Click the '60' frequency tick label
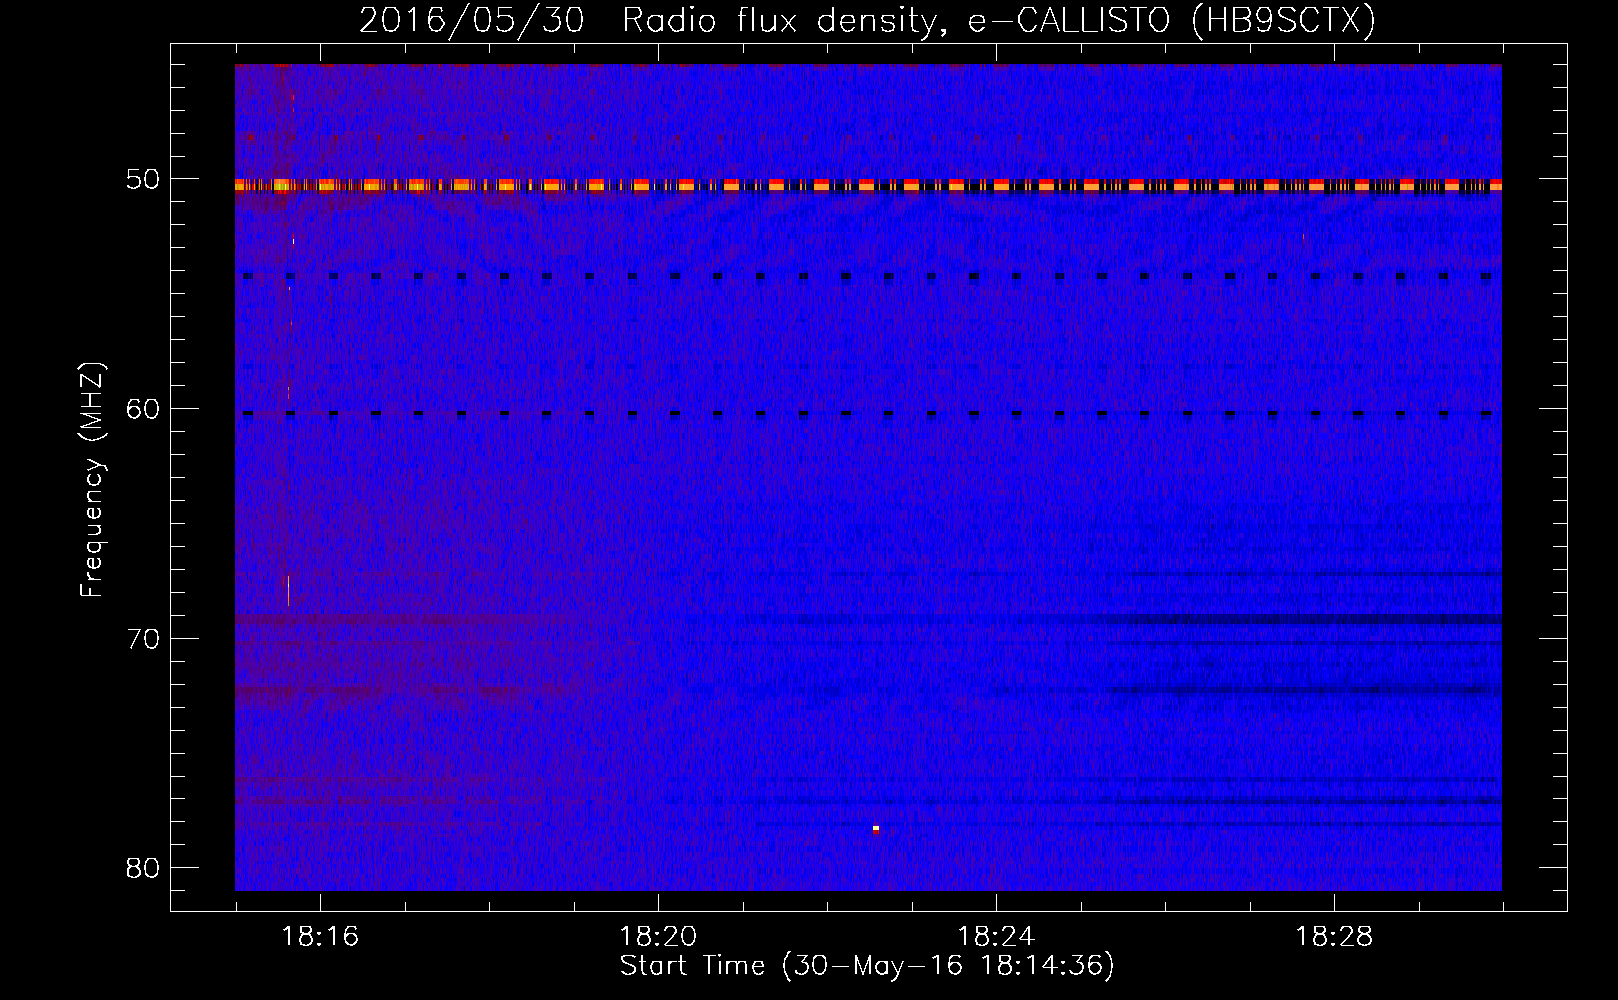Image resolution: width=1618 pixels, height=1000 pixels. (x=143, y=409)
